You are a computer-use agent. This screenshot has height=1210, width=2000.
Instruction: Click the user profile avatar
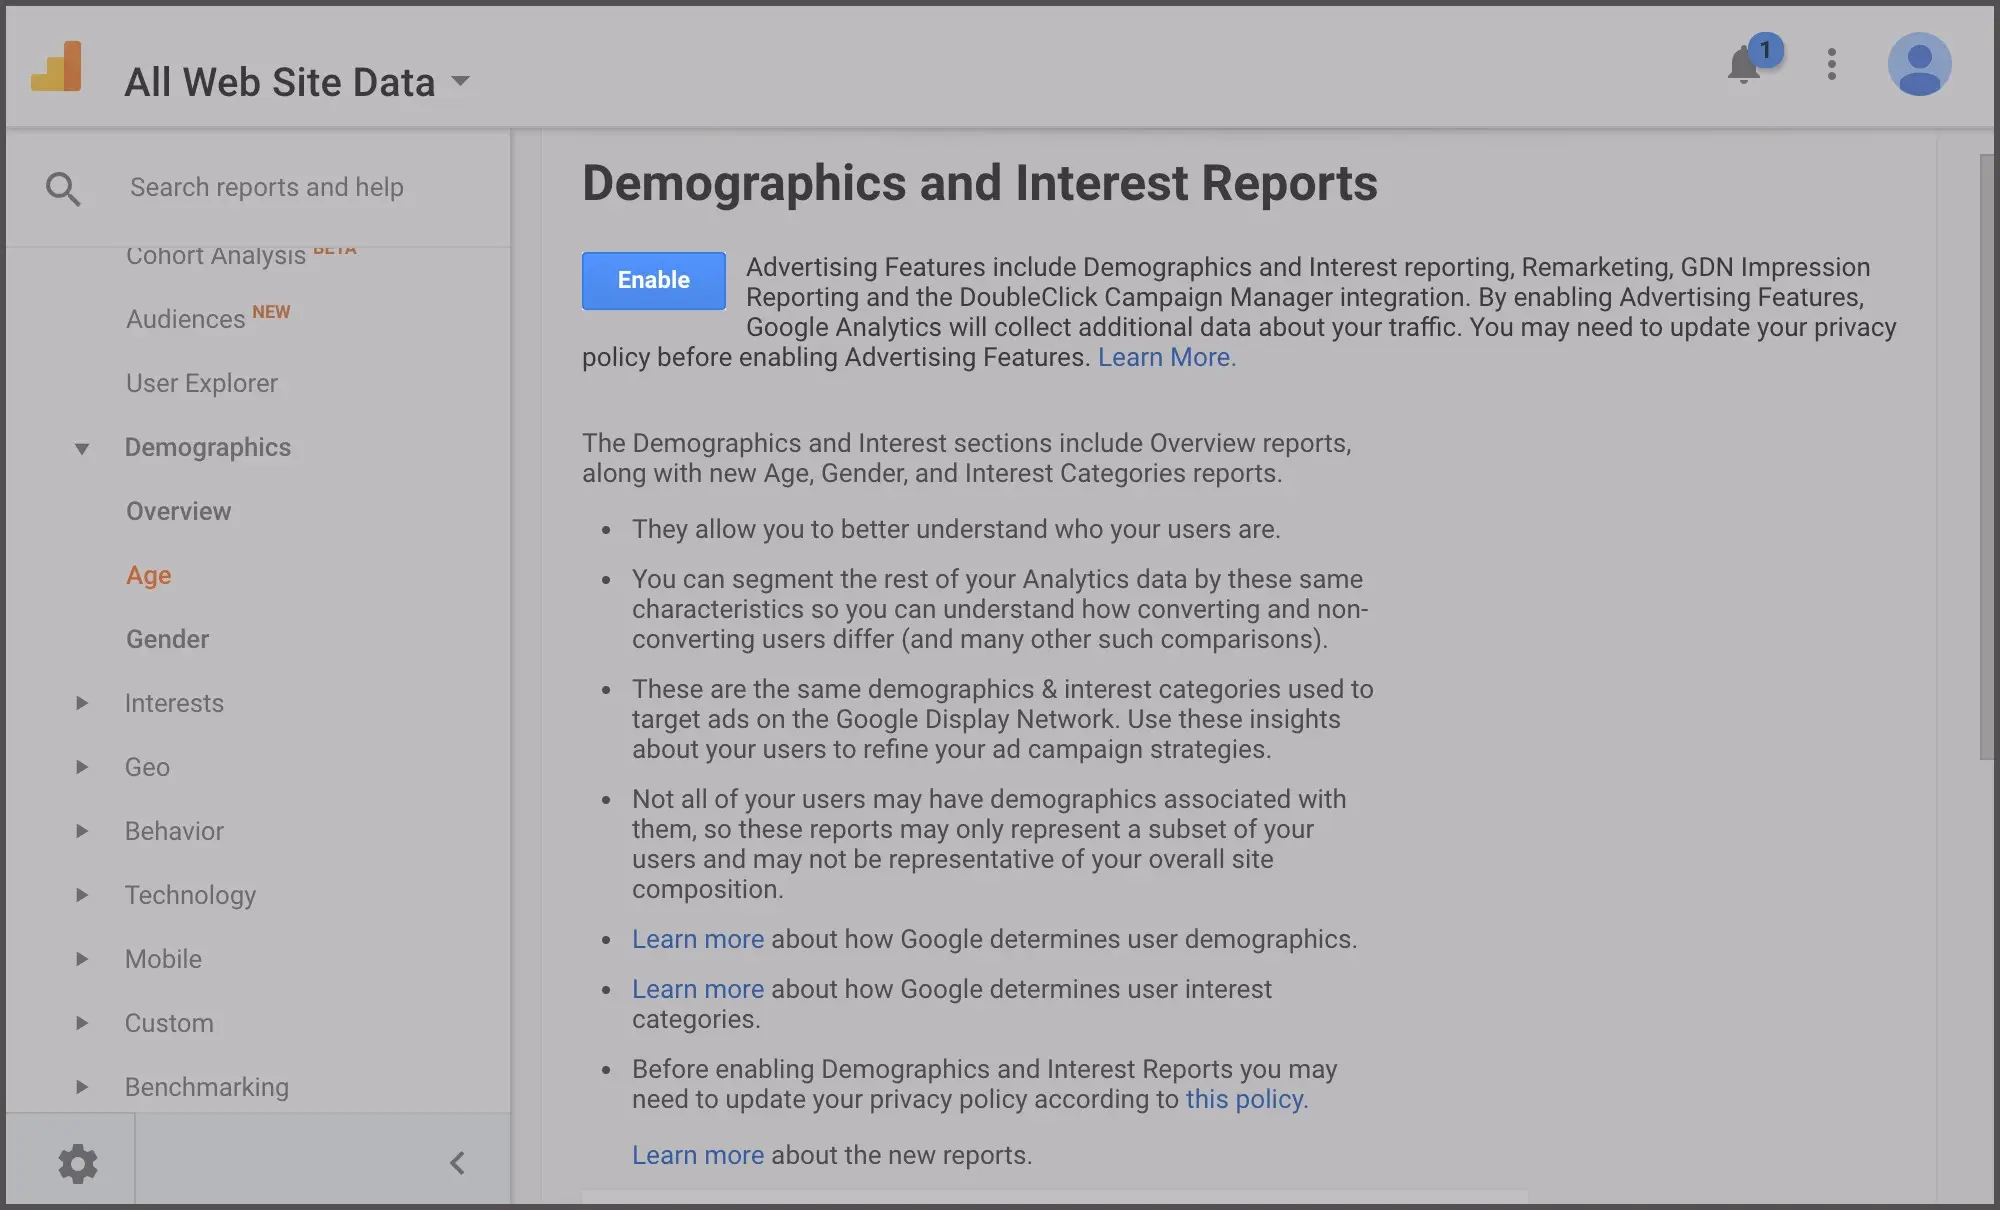click(x=1921, y=64)
